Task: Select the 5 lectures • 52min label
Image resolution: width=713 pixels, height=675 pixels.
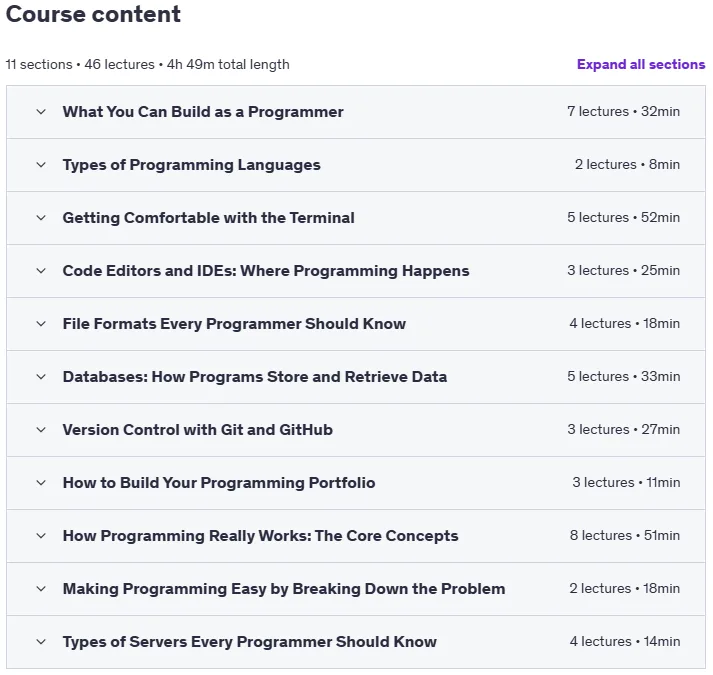Action: click(623, 217)
